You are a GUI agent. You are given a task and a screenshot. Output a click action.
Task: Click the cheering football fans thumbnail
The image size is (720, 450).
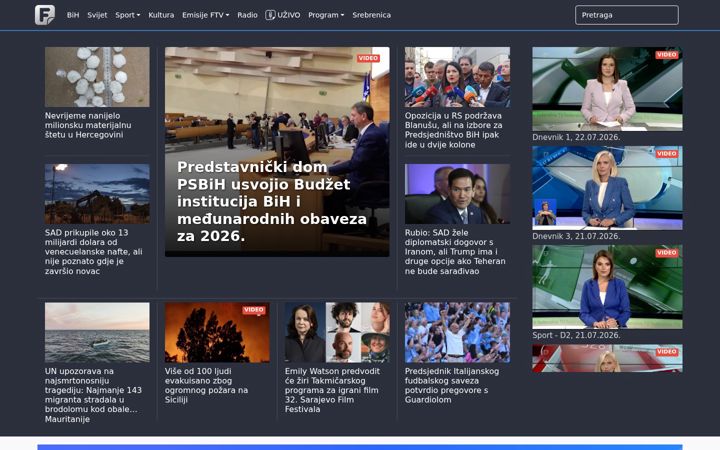click(x=457, y=332)
